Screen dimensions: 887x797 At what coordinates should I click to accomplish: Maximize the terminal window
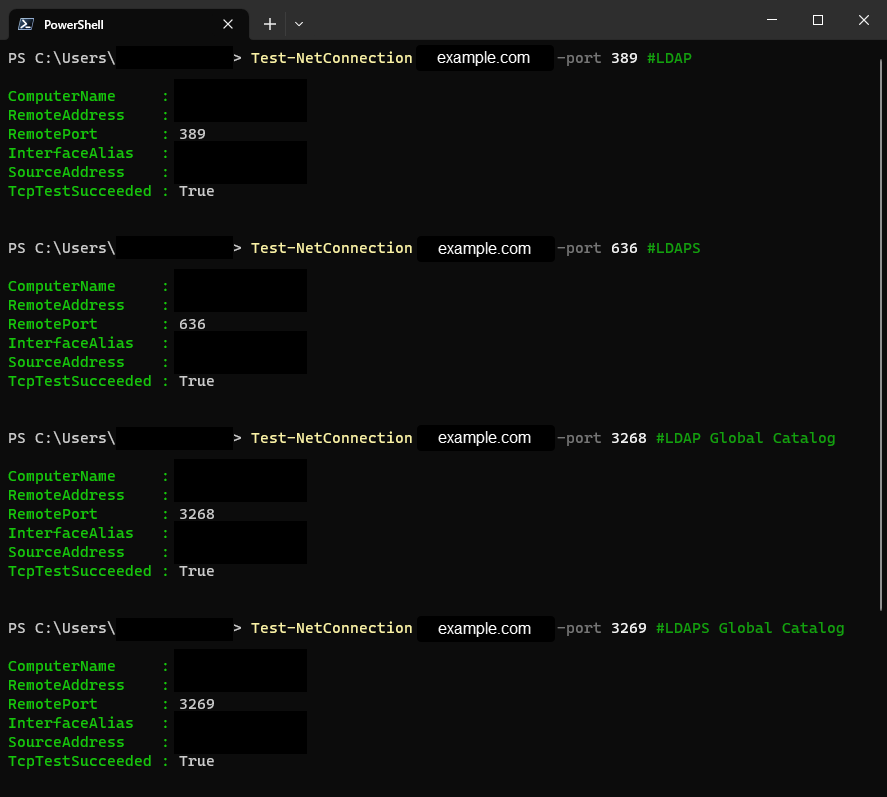point(817,20)
